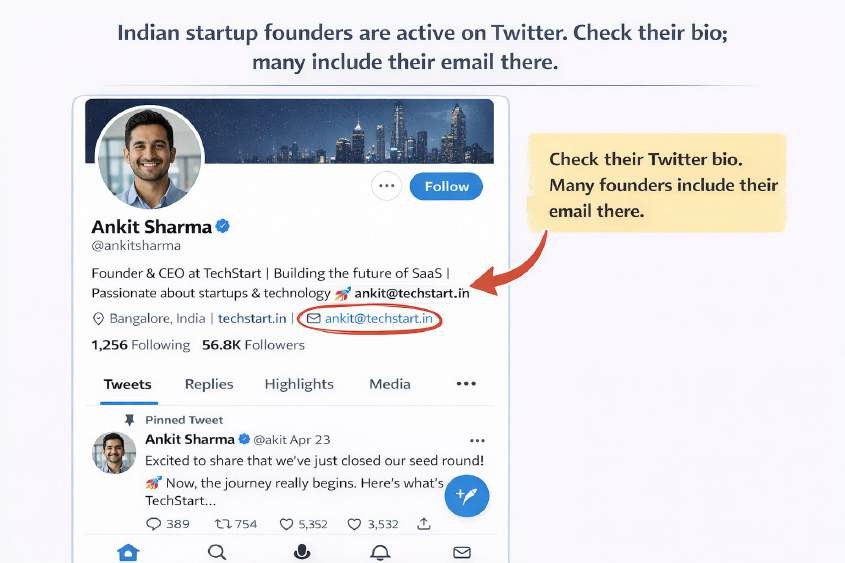Image resolution: width=845 pixels, height=563 pixels.
Task: Click the floating compose tweet button
Action: 466,495
